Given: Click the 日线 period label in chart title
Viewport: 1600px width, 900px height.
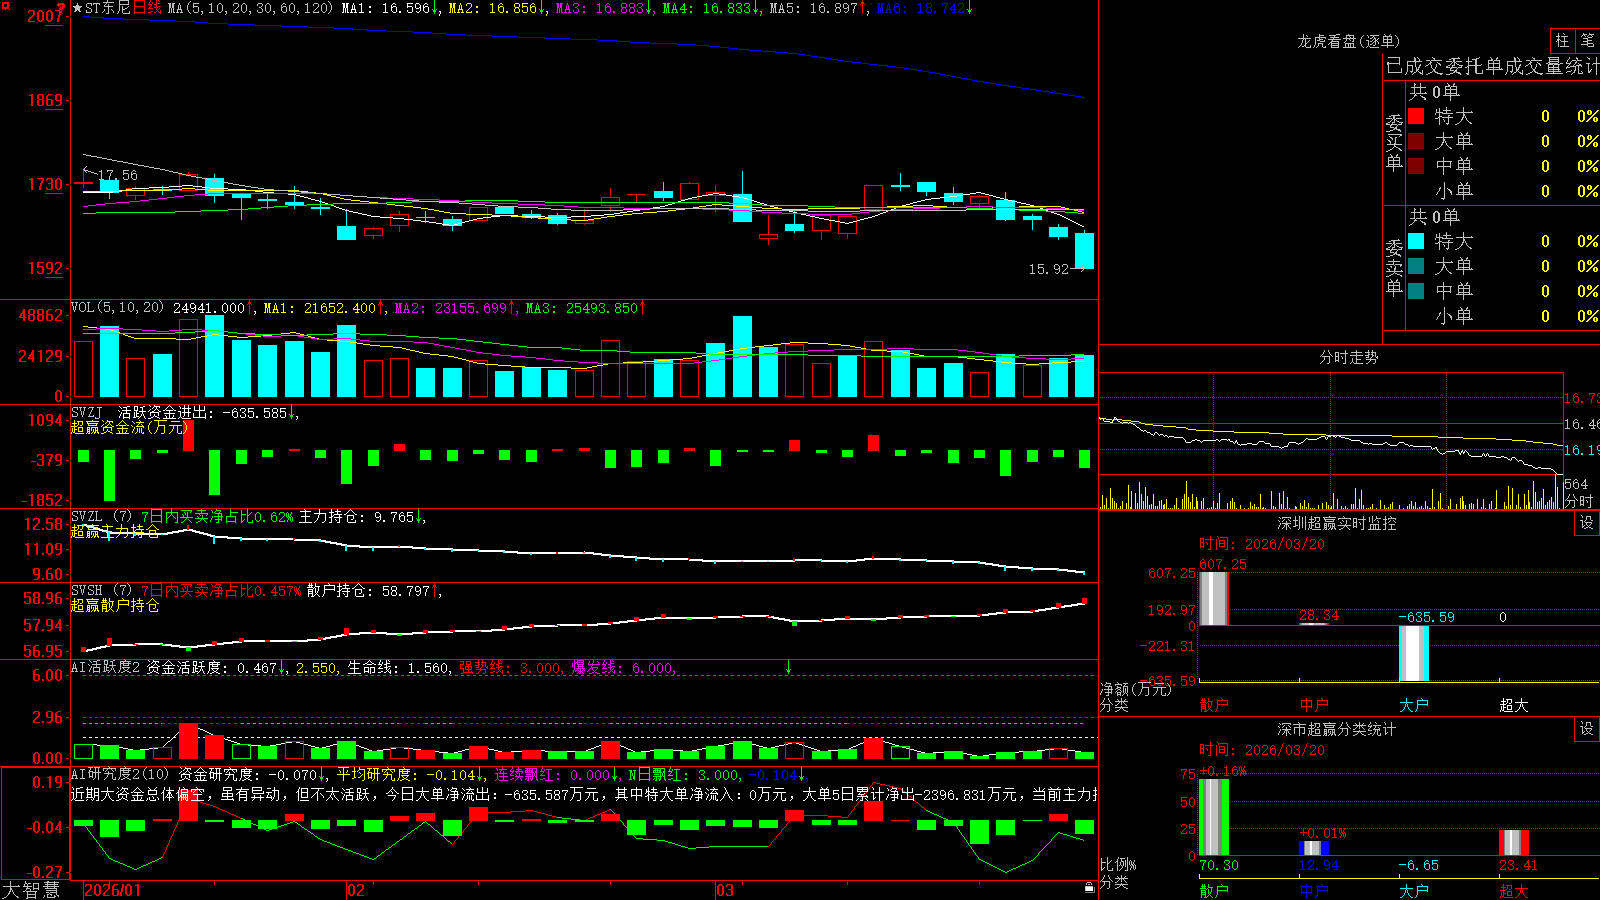Looking at the screenshot, I should 147,8.
